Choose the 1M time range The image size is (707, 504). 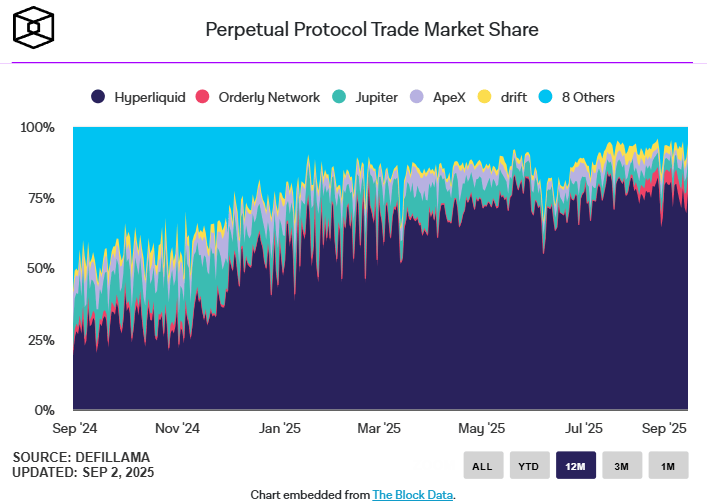click(x=668, y=465)
